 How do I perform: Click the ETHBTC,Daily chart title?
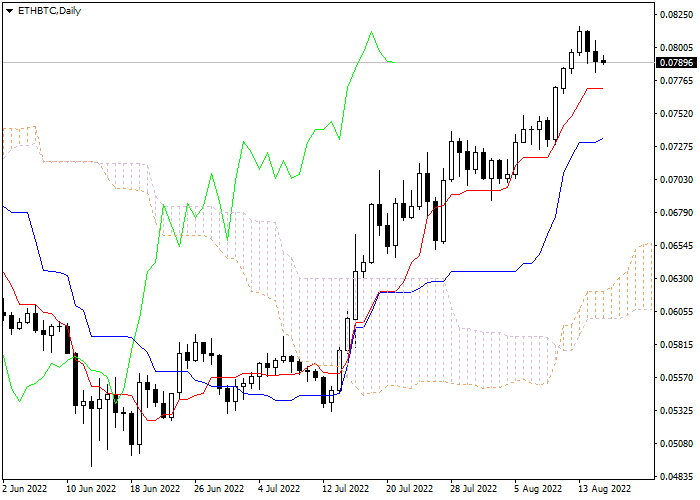[49, 11]
